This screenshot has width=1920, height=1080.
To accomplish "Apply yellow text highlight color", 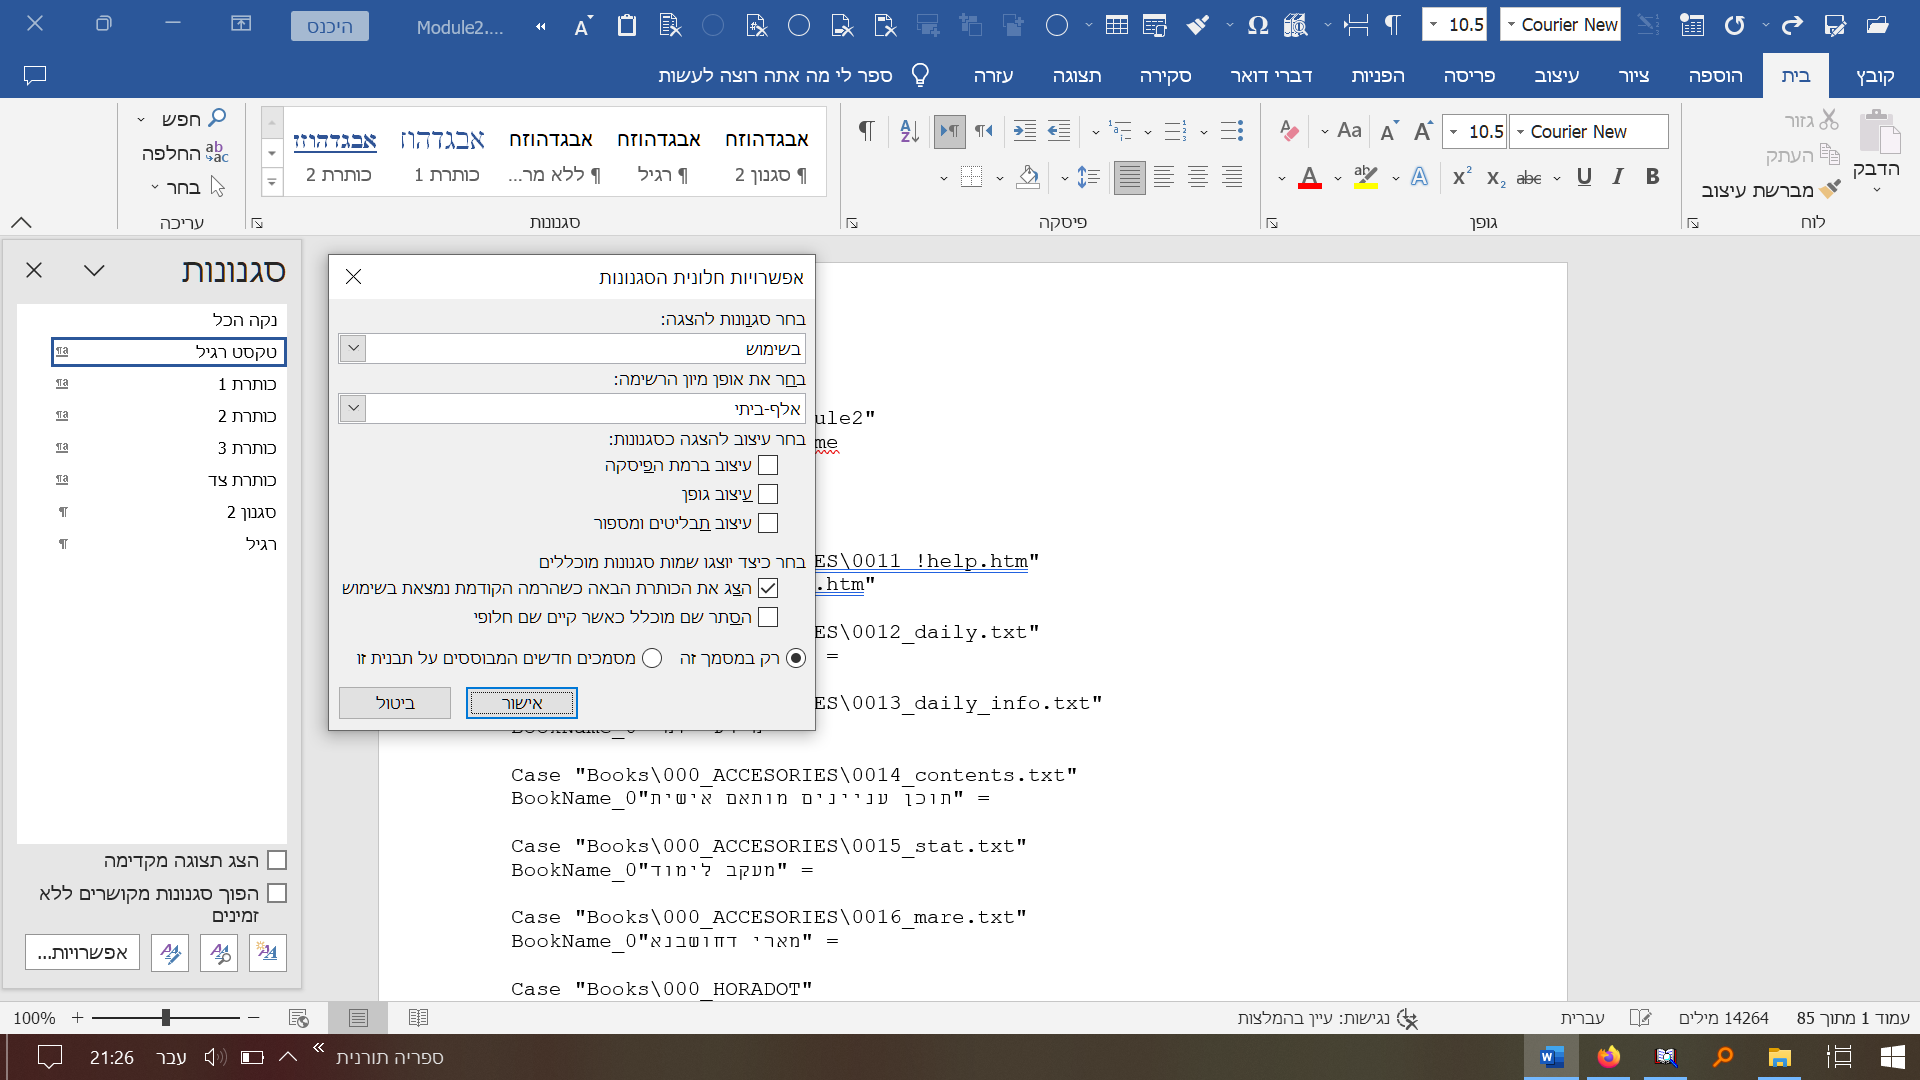I will click(x=1365, y=177).
